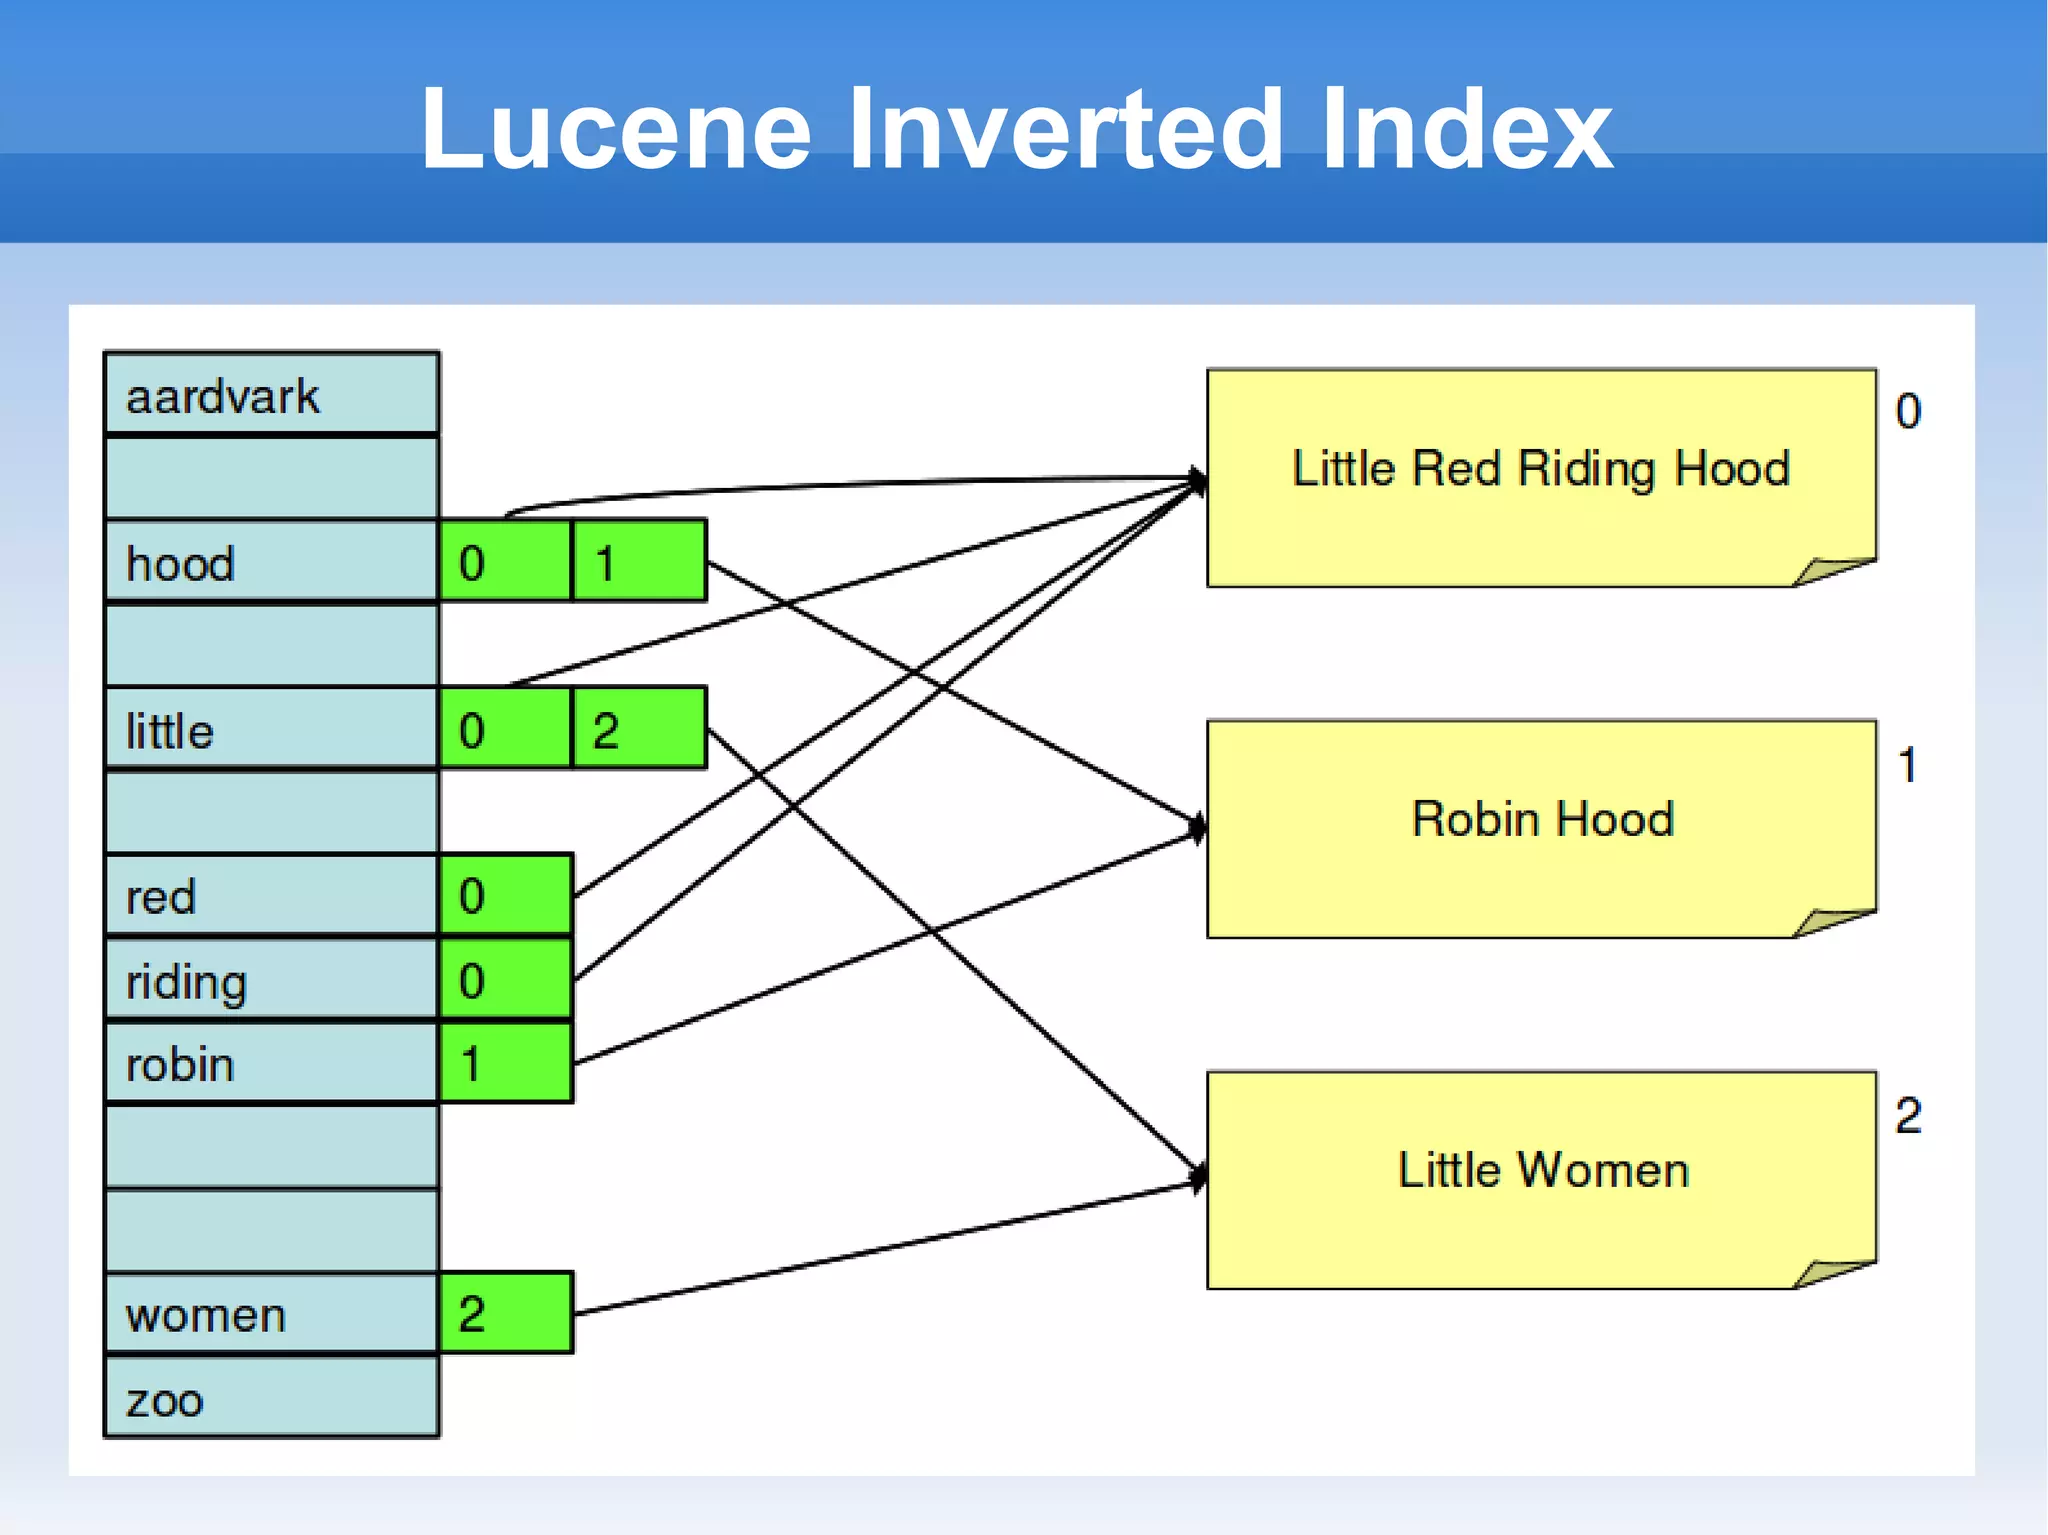Select the 'riding' term cell
The height and width of the screenshot is (1535, 2048).
point(271,979)
